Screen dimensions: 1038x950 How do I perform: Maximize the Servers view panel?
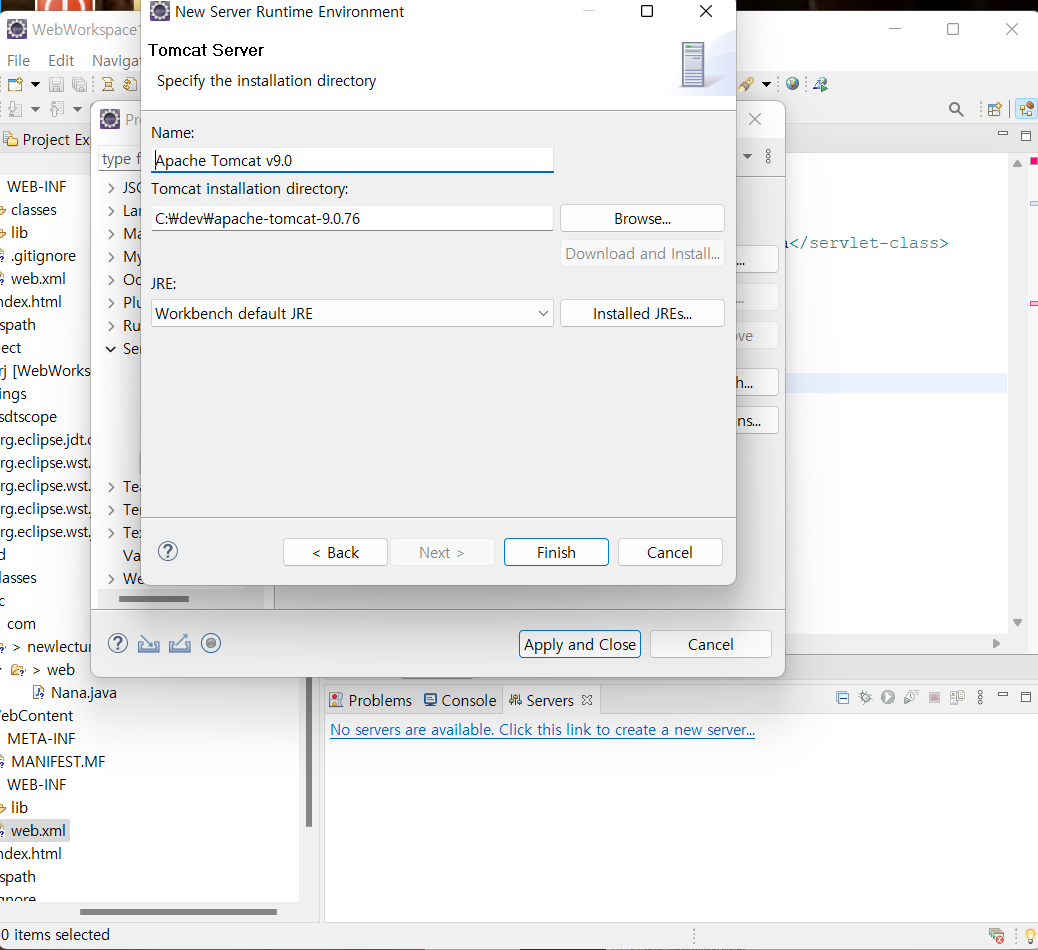(x=1026, y=696)
